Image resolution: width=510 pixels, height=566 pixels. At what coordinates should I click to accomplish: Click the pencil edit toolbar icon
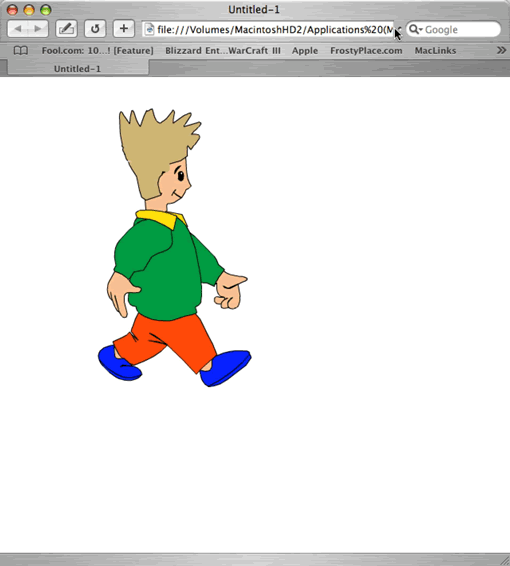66,29
